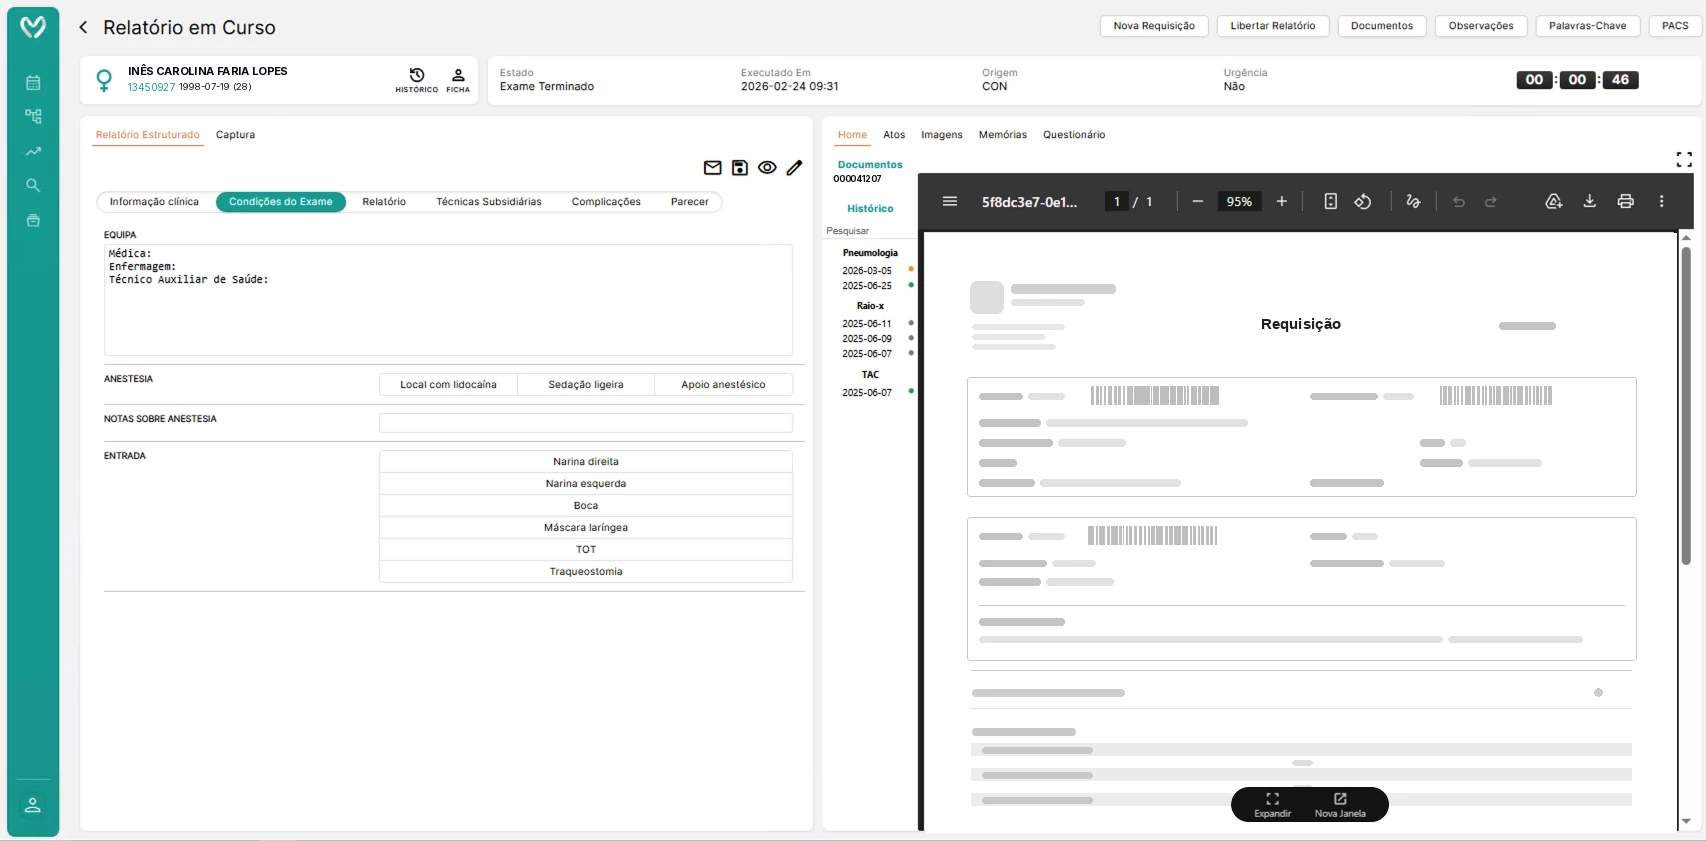
Task: Download the PDF document
Action: pos(1589,201)
